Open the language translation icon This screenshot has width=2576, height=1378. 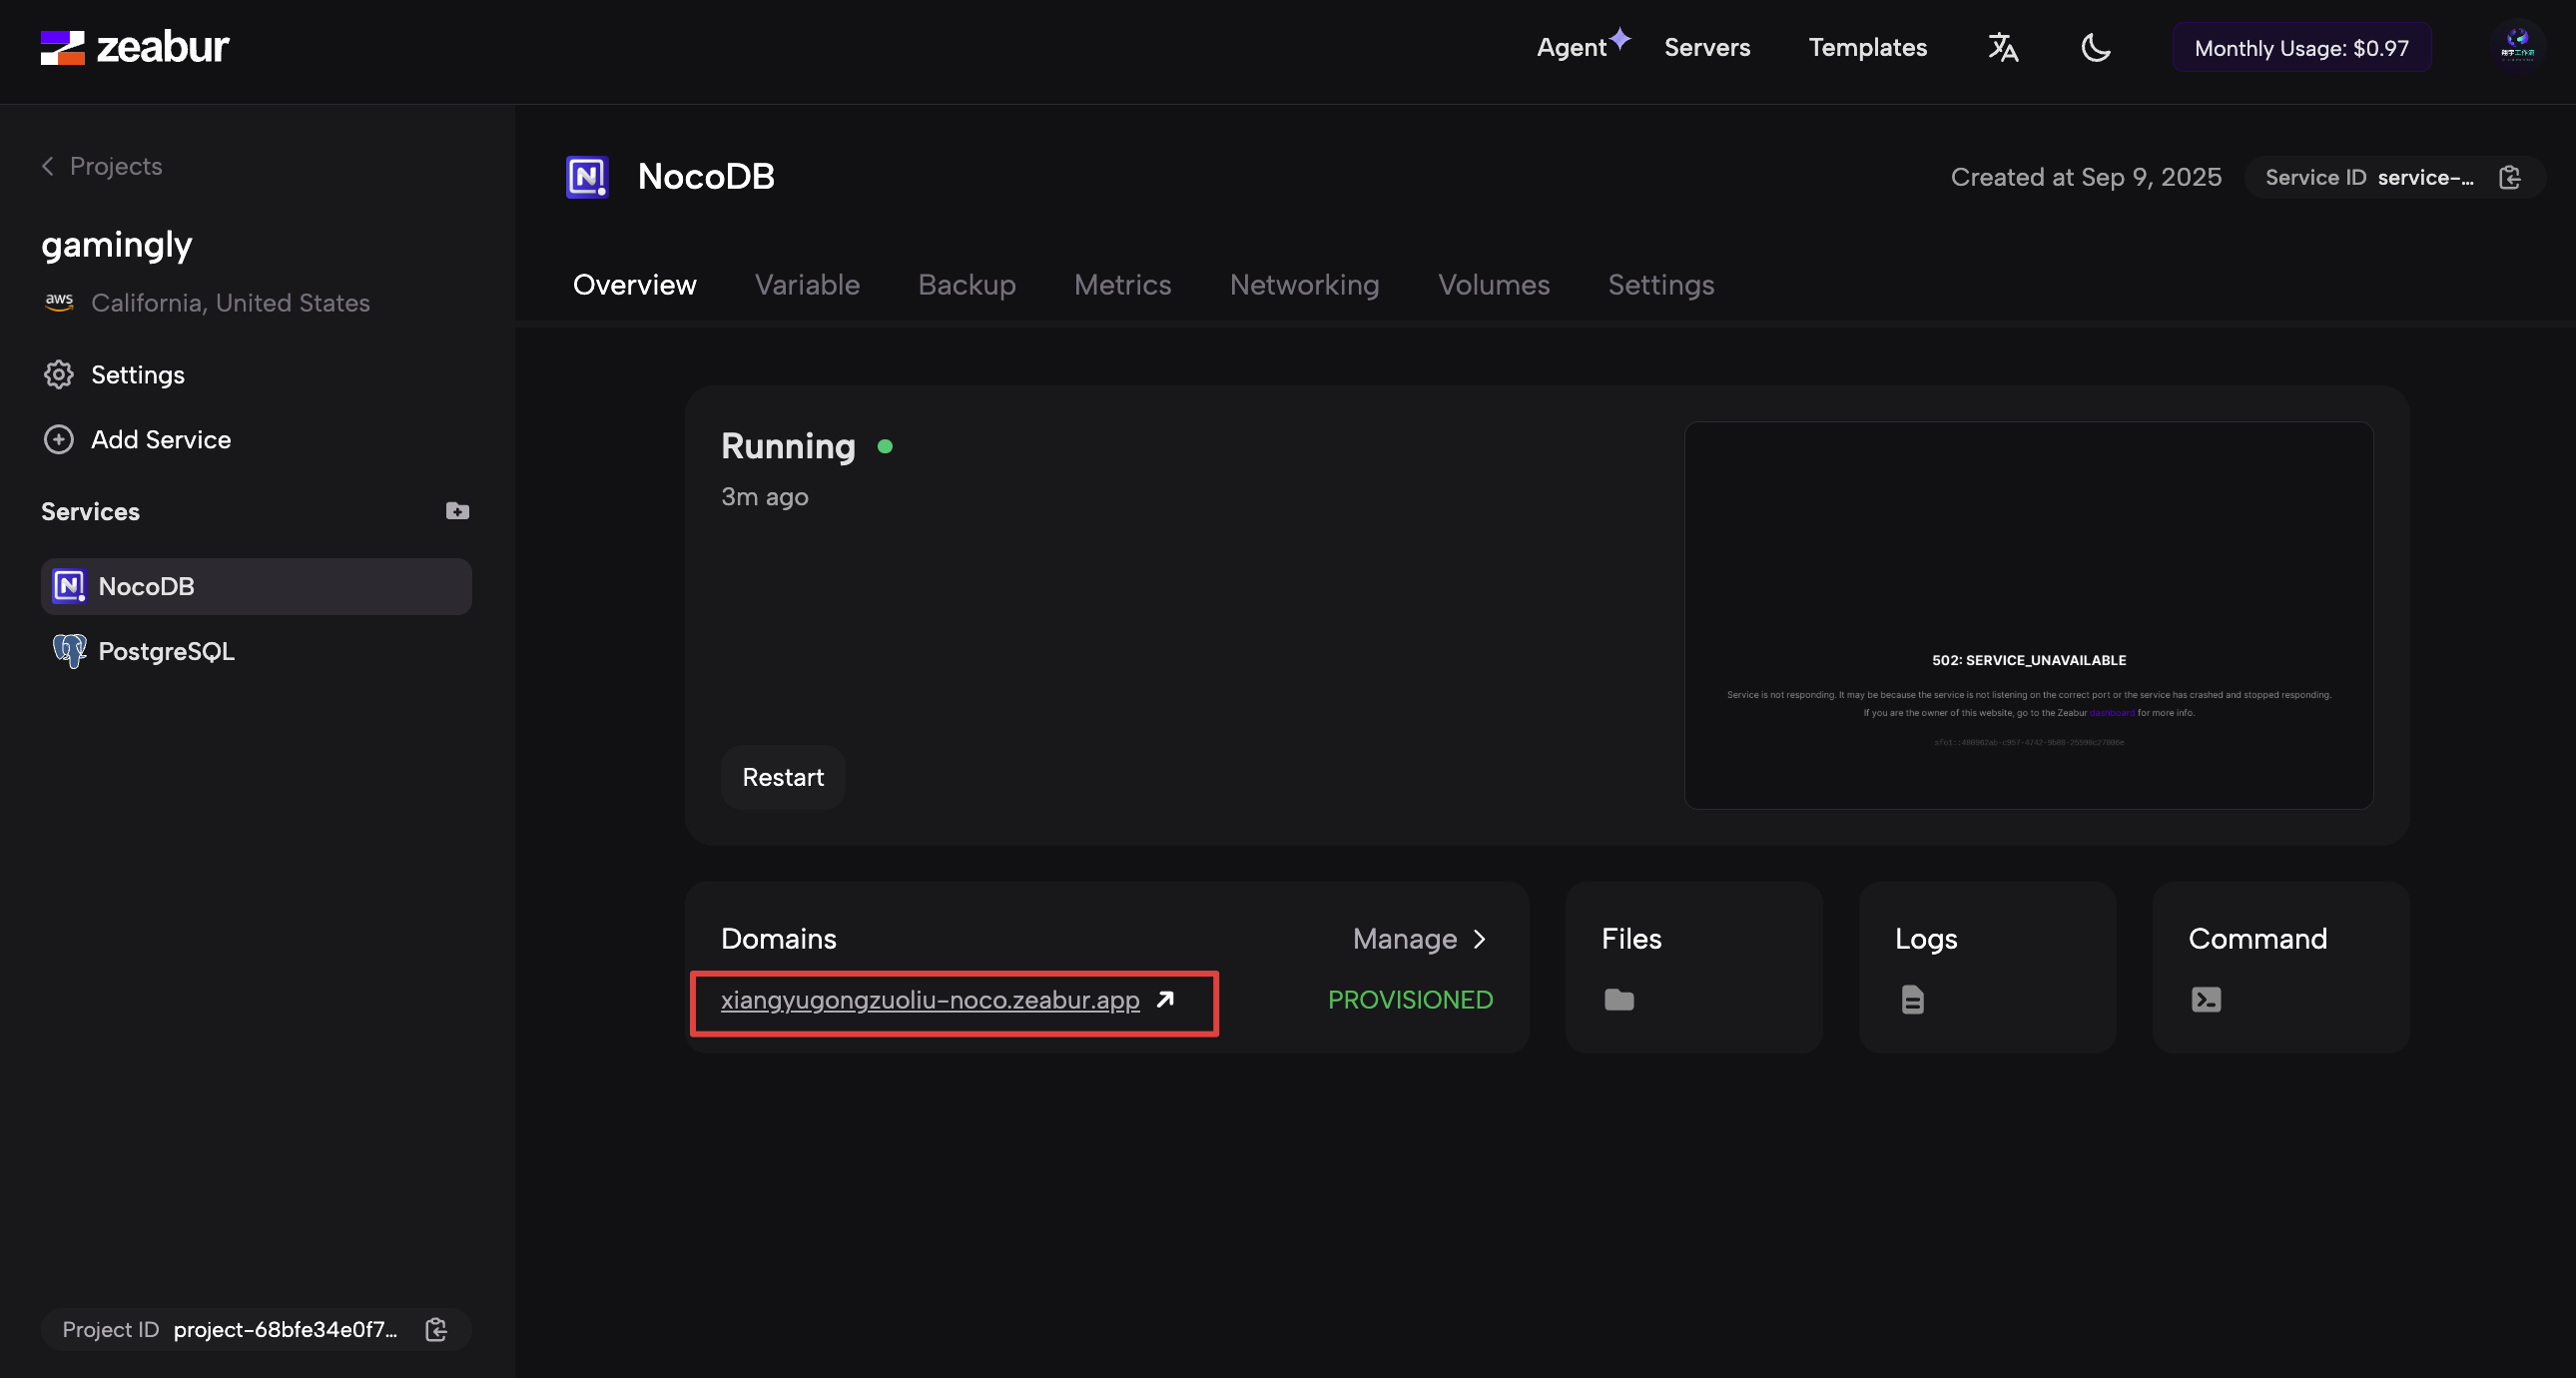coord(2002,47)
